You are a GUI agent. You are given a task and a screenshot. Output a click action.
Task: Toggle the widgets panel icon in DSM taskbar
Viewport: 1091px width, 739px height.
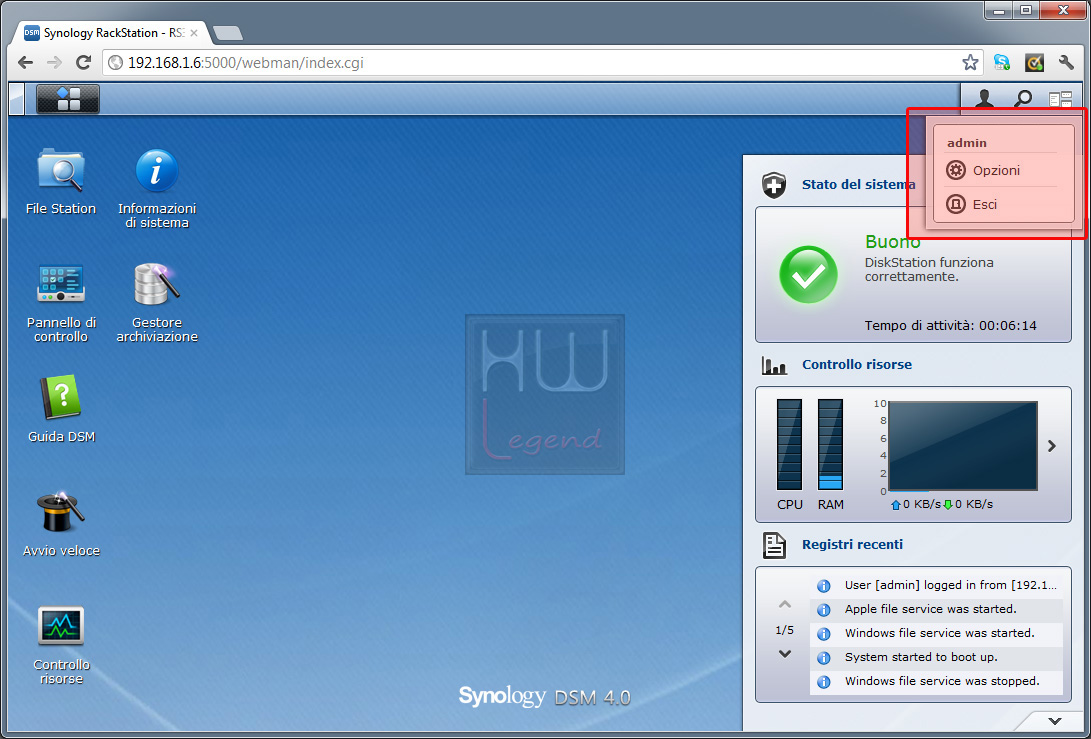pyautogui.click(x=1060, y=100)
